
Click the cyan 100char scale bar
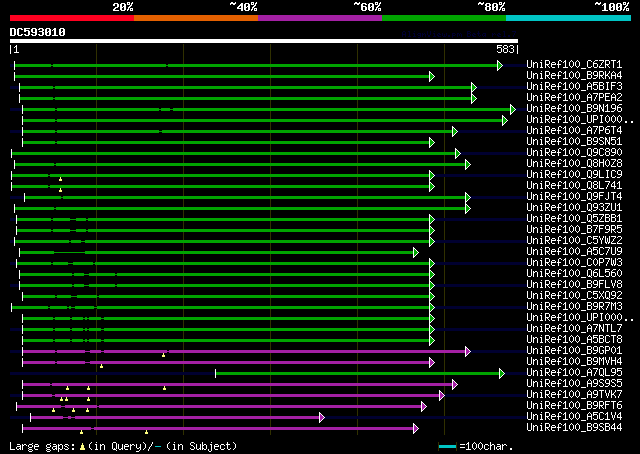click(x=447, y=447)
